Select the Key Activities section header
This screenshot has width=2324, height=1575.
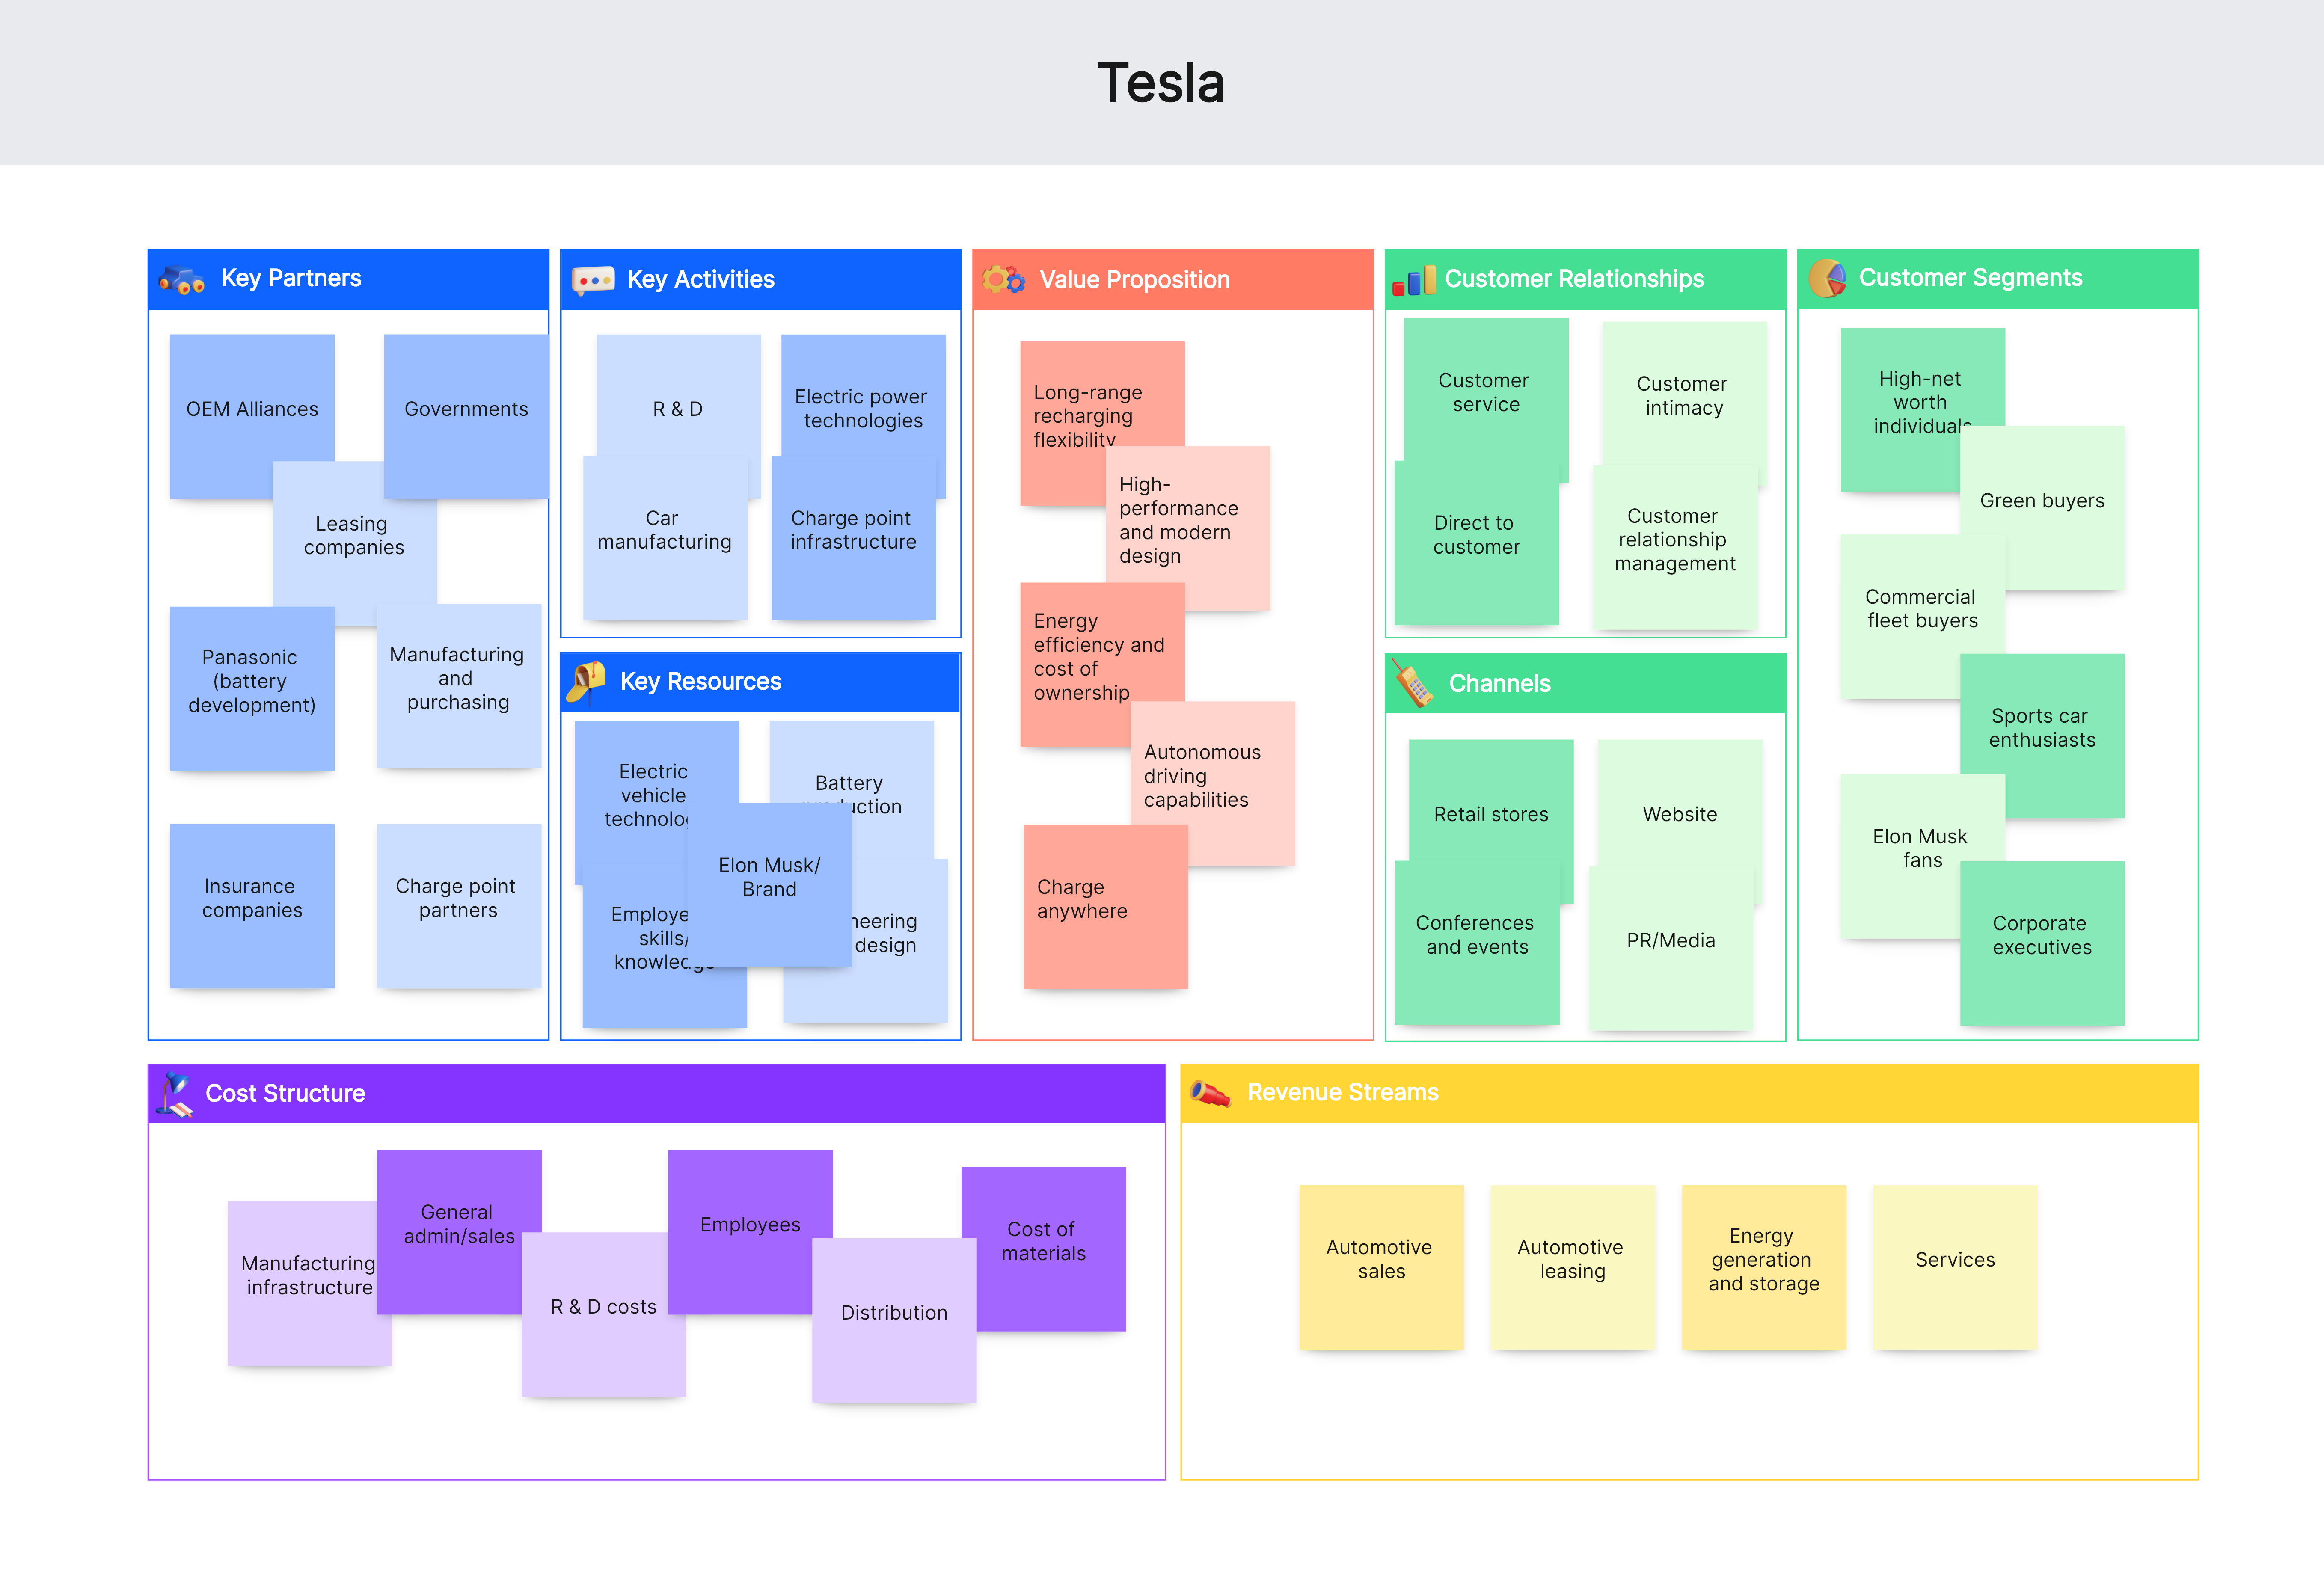(761, 280)
